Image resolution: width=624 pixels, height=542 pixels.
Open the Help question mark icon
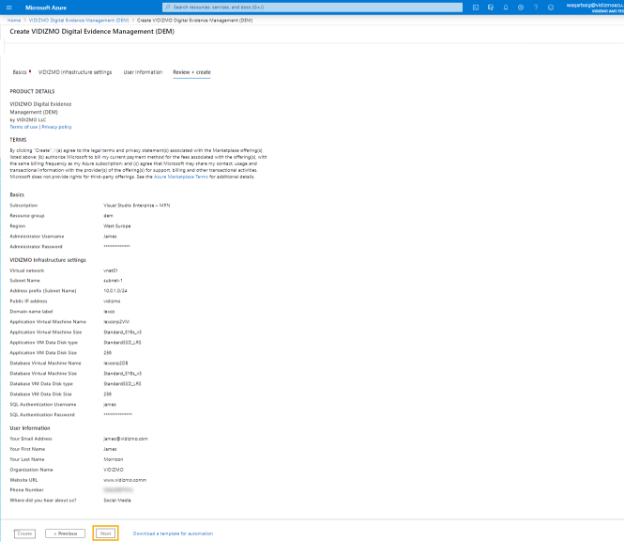coord(534,6)
